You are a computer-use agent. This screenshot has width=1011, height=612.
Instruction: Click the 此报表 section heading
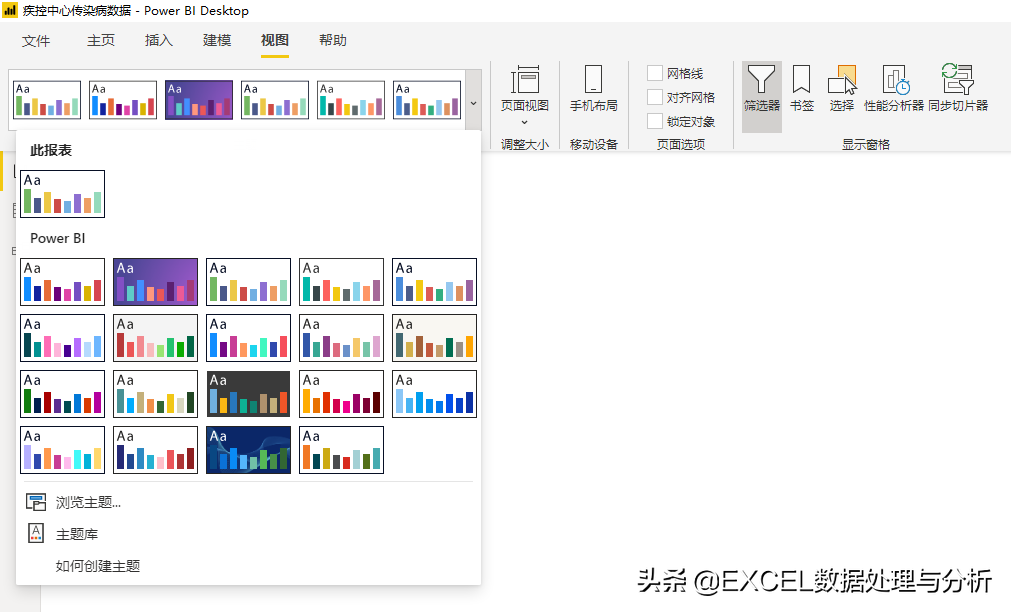(51, 150)
